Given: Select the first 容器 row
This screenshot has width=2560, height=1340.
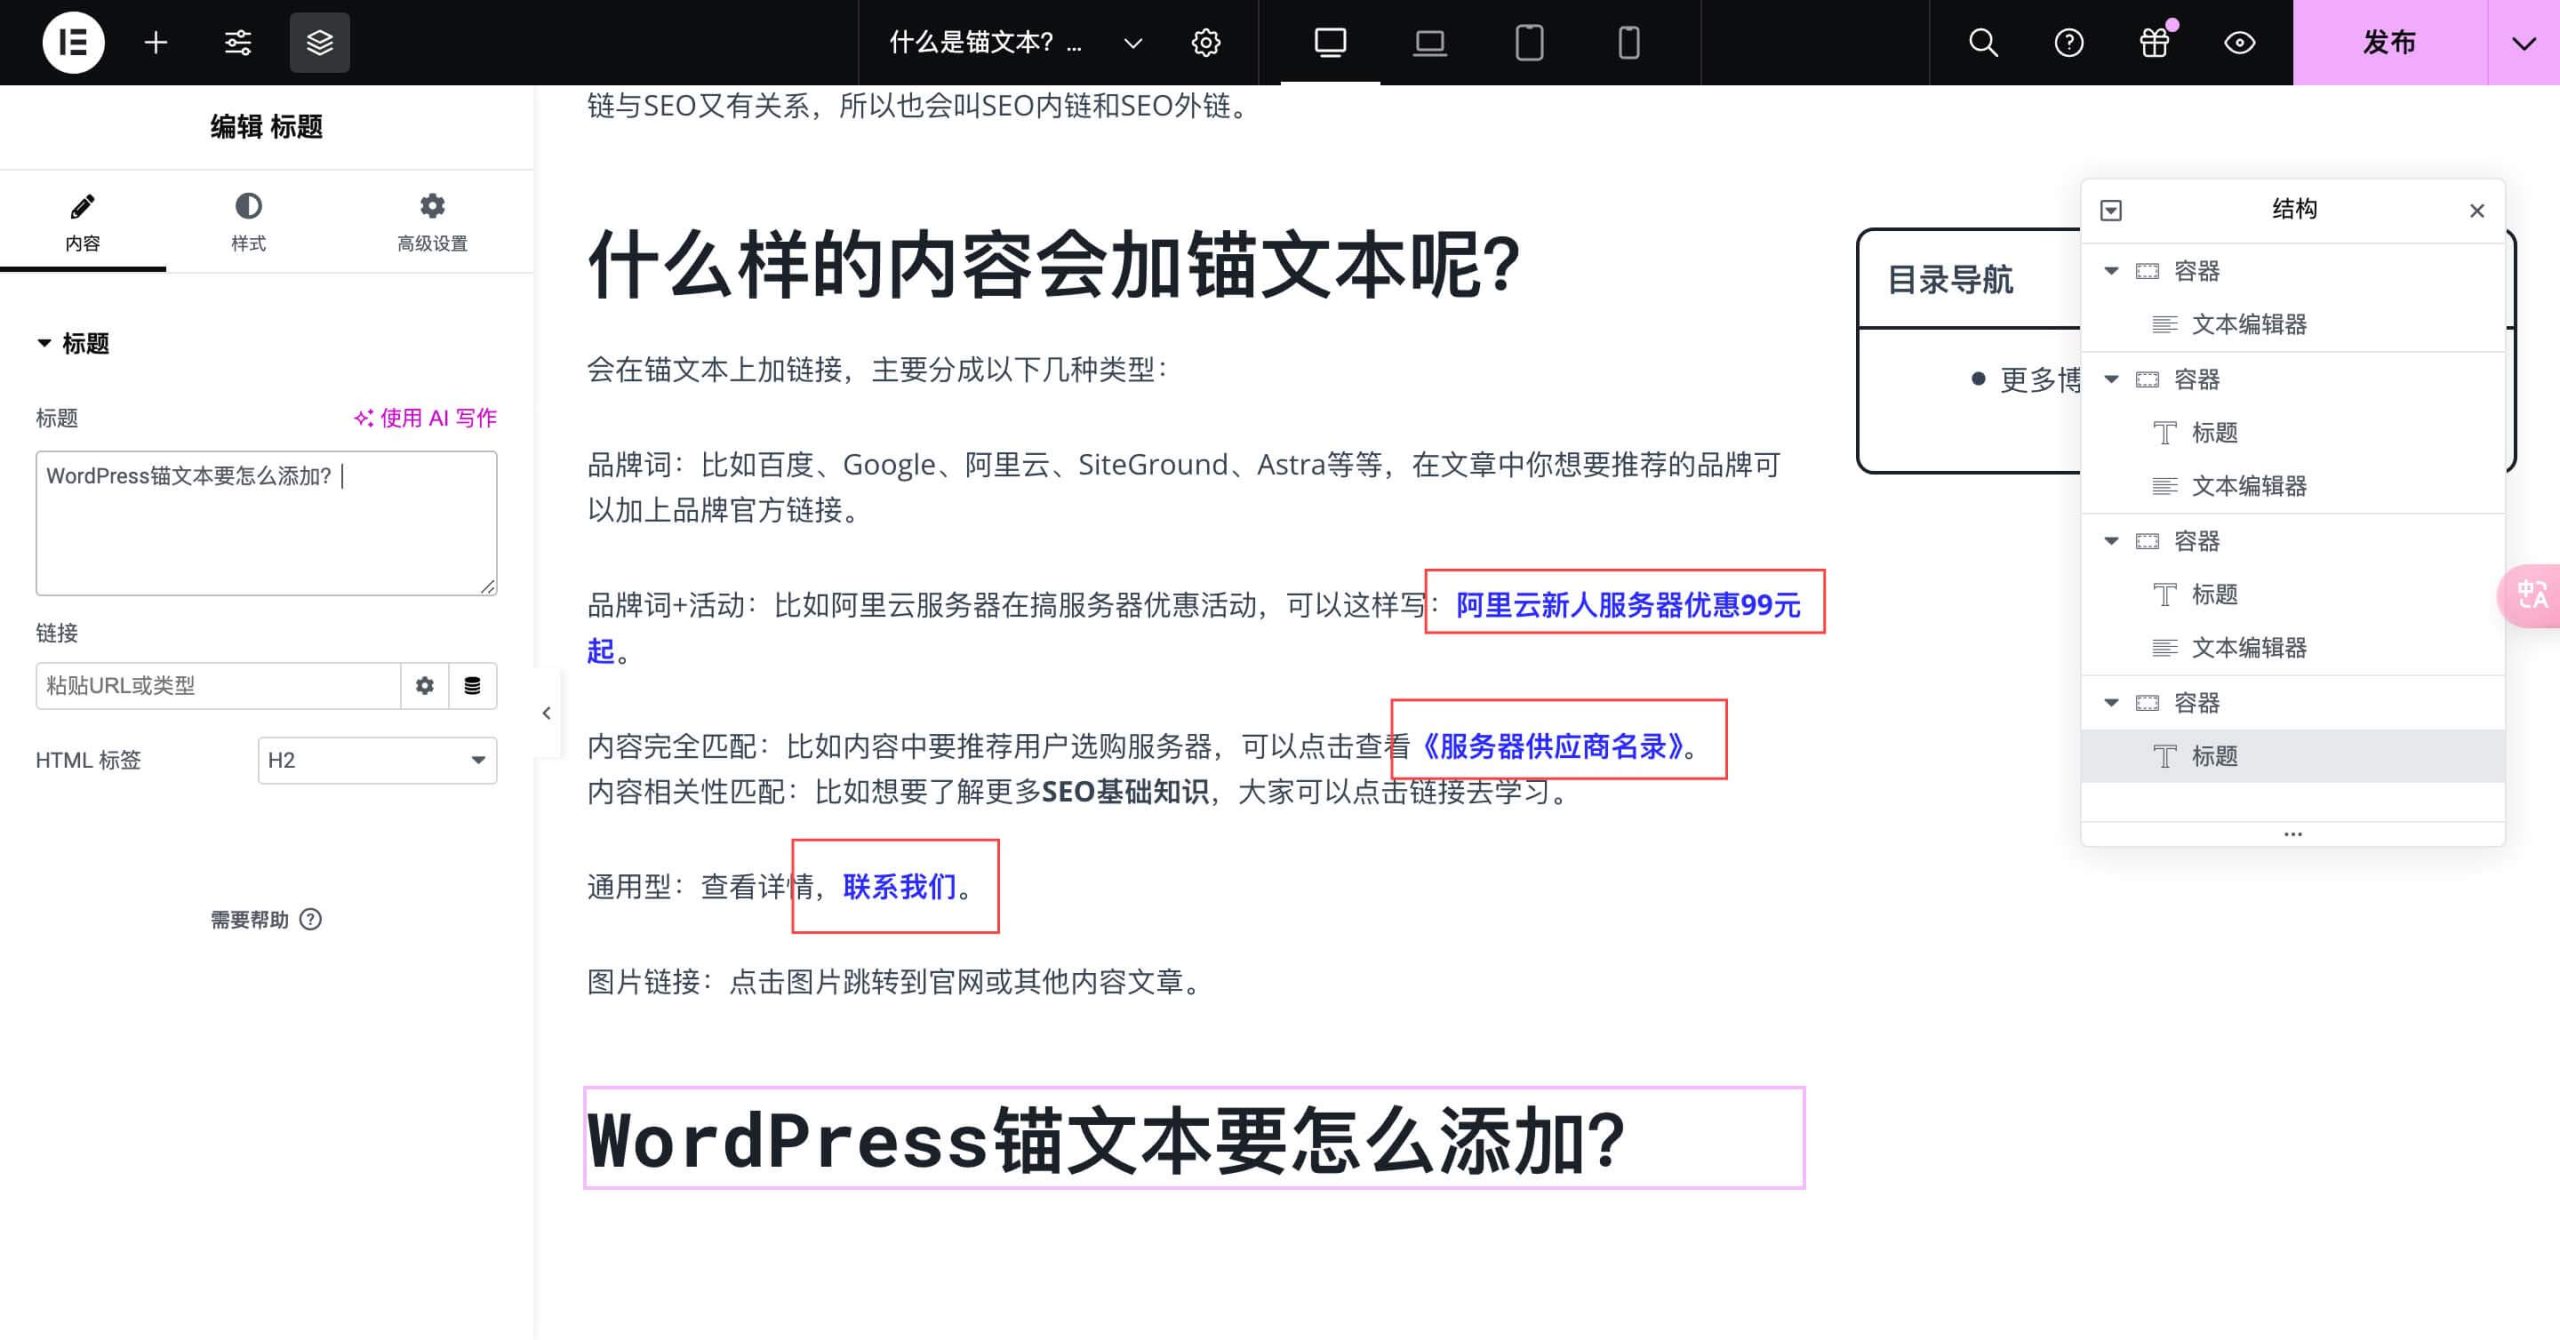Looking at the screenshot, I should (x=2293, y=271).
